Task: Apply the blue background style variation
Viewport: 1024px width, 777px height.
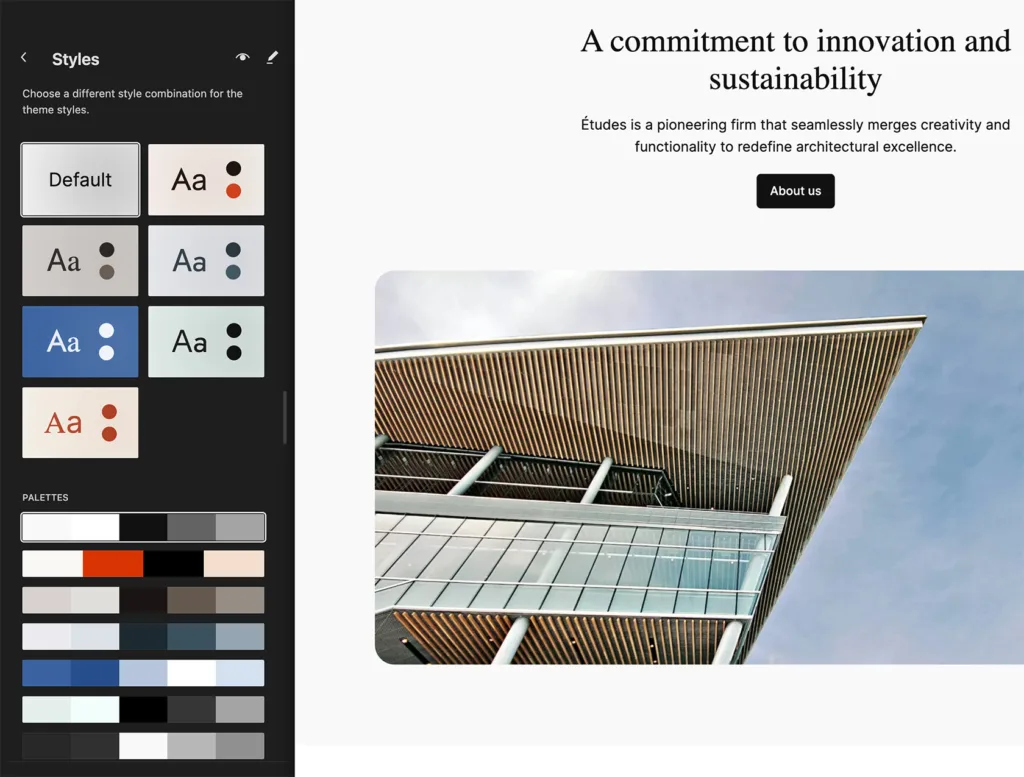Action: pos(80,342)
